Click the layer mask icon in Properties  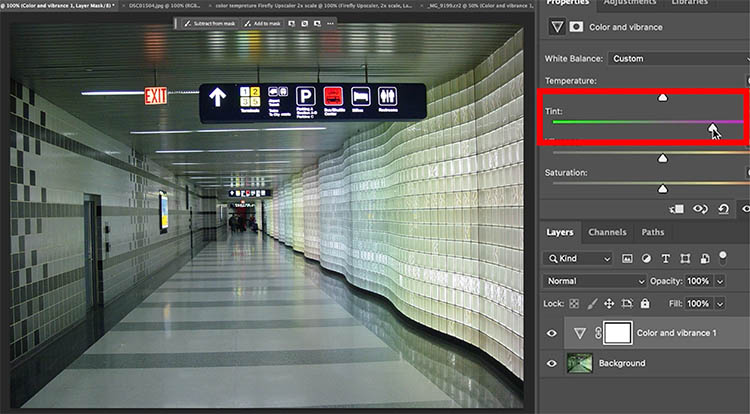click(577, 27)
